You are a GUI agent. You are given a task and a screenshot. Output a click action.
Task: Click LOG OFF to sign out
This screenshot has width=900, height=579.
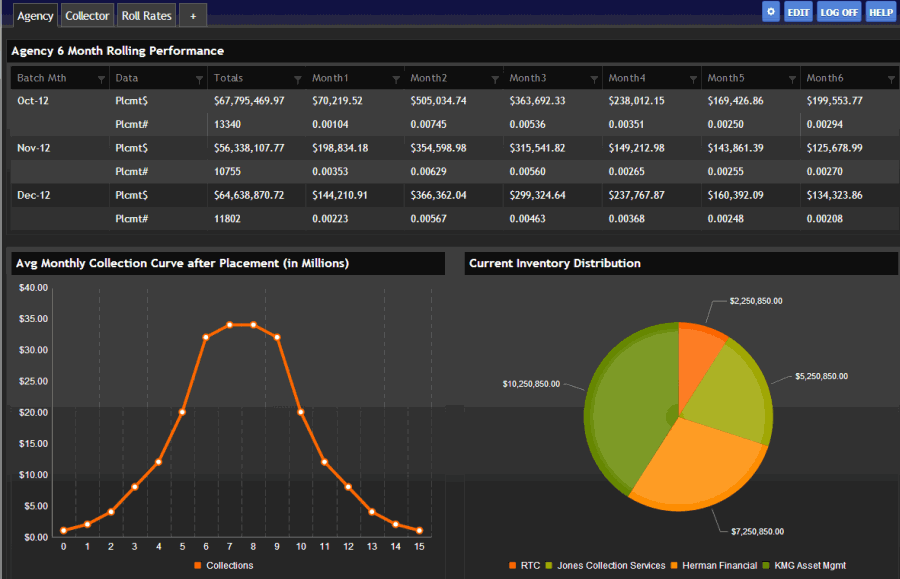[x=838, y=11]
